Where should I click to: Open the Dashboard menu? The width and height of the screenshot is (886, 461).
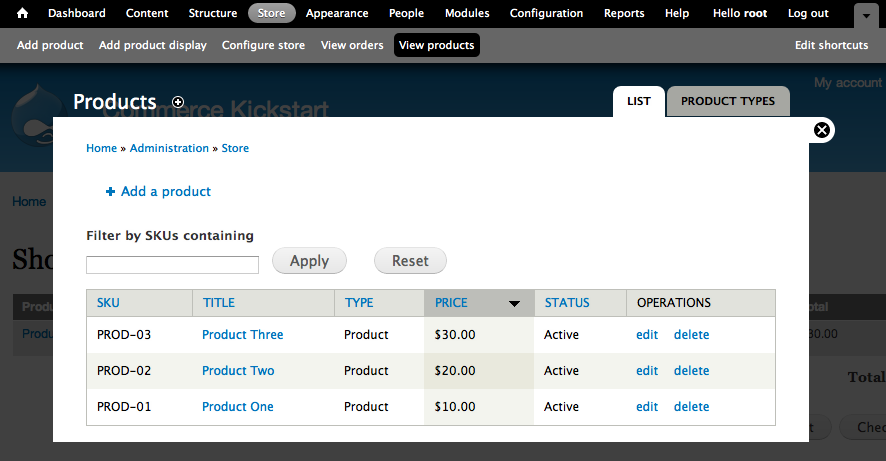click(77, 13)
